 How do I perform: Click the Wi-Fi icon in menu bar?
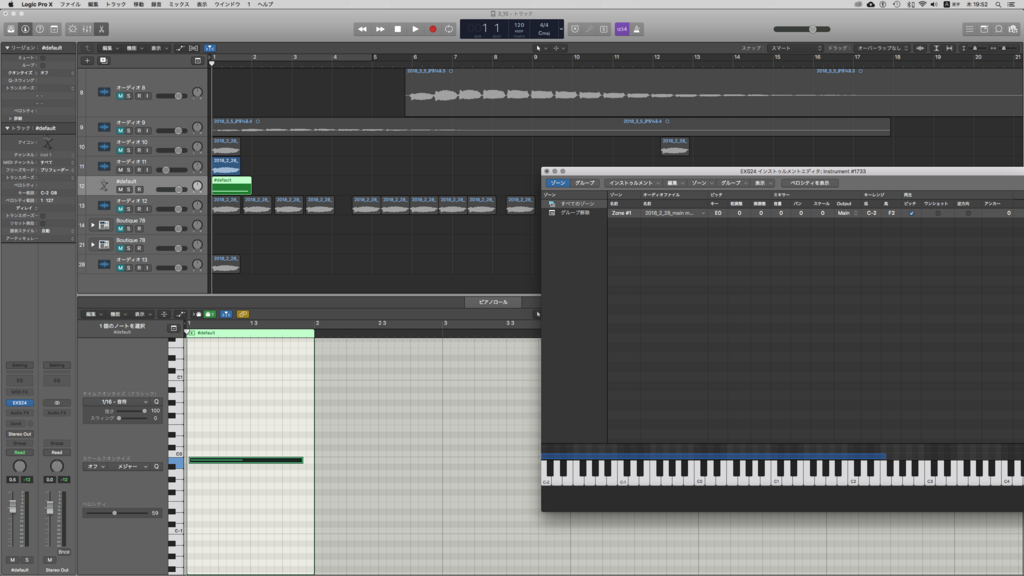(x=922, y=5)
